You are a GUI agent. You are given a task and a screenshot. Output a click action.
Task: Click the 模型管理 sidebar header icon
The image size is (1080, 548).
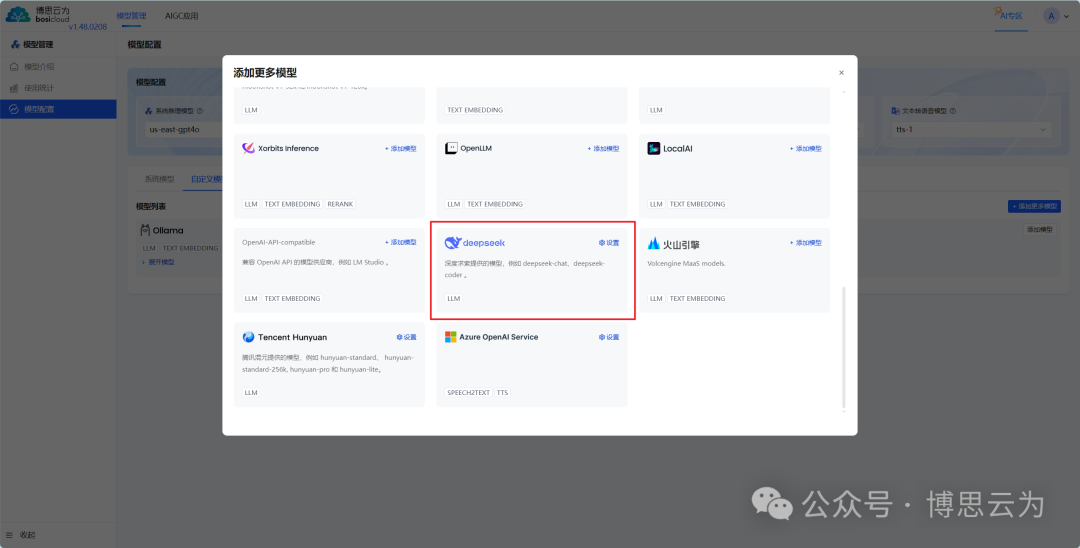pyautogui.click(x=15, y=45)
